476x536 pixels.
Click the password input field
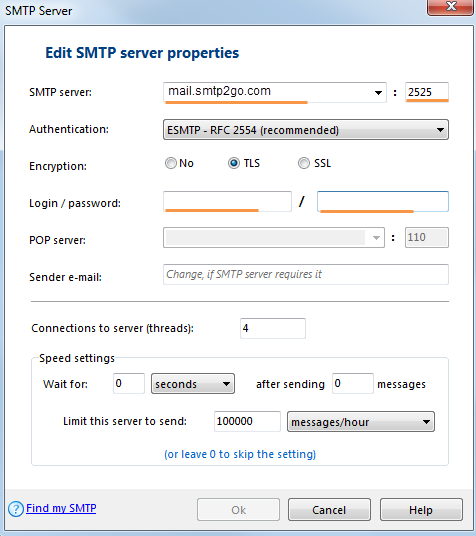point(383,201)
